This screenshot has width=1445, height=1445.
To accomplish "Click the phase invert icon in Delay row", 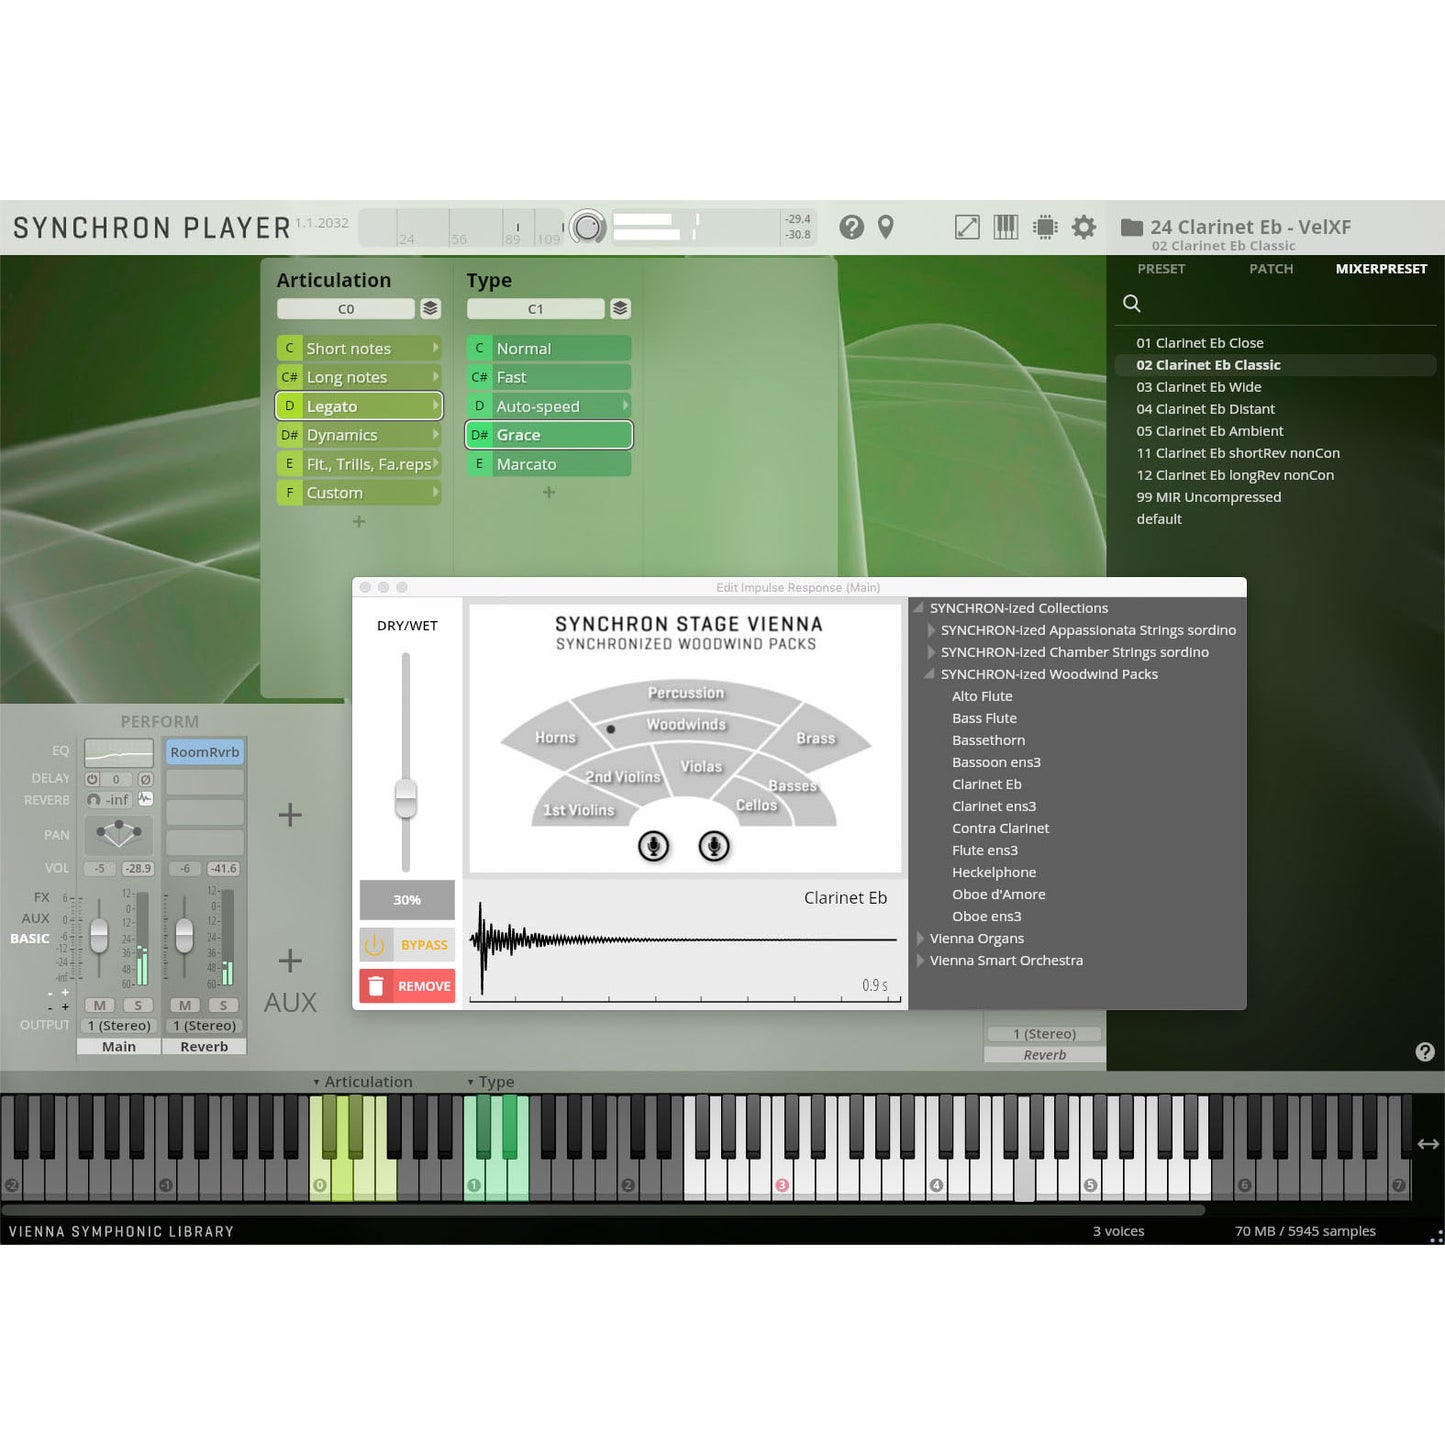I will click(145, 779).
